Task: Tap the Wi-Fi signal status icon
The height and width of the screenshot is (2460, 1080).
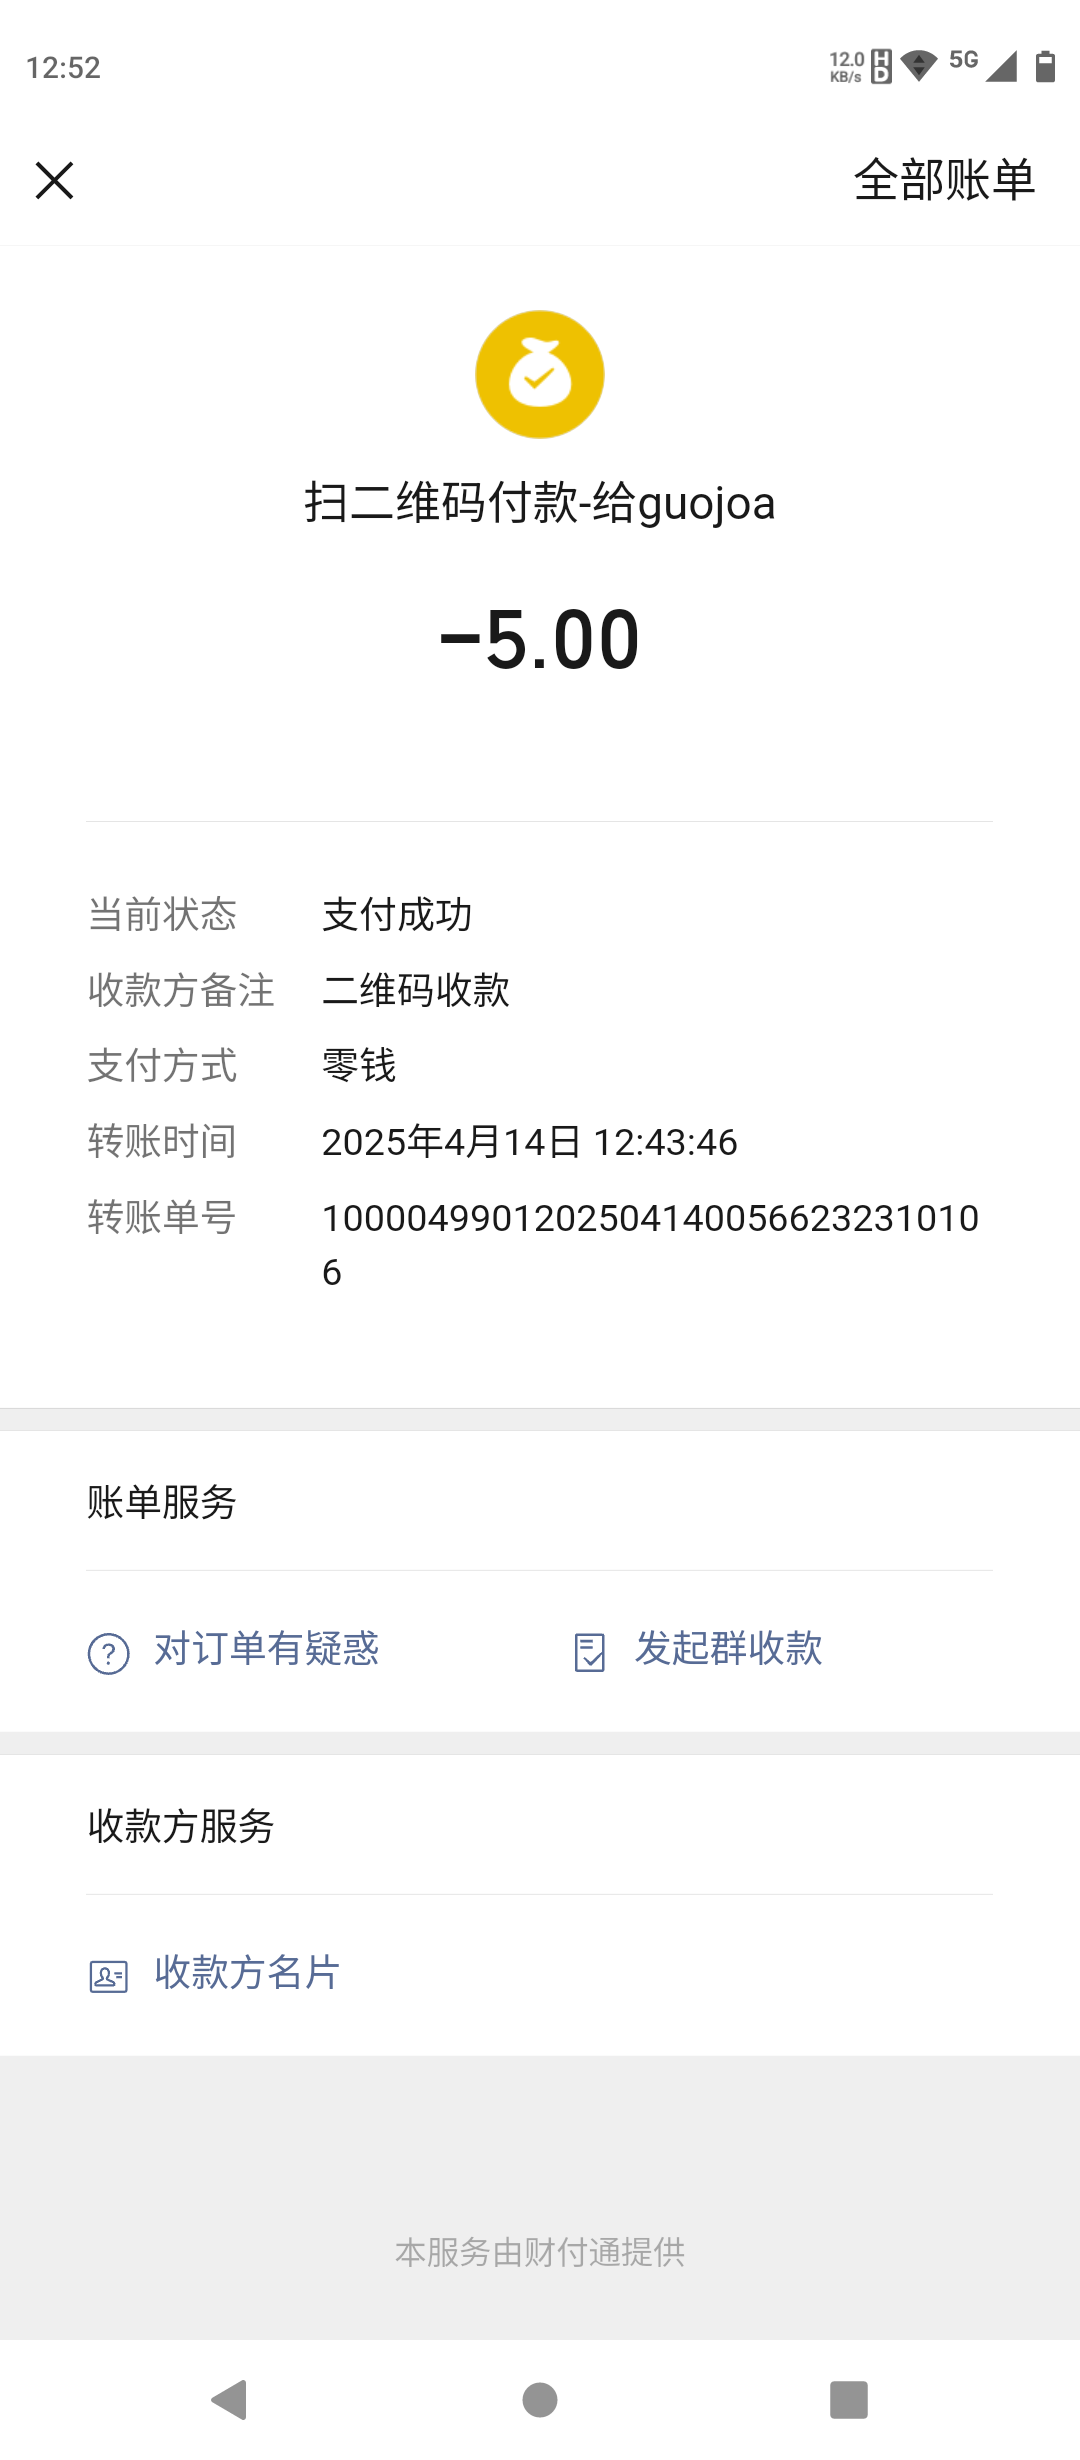Action: 918,67
